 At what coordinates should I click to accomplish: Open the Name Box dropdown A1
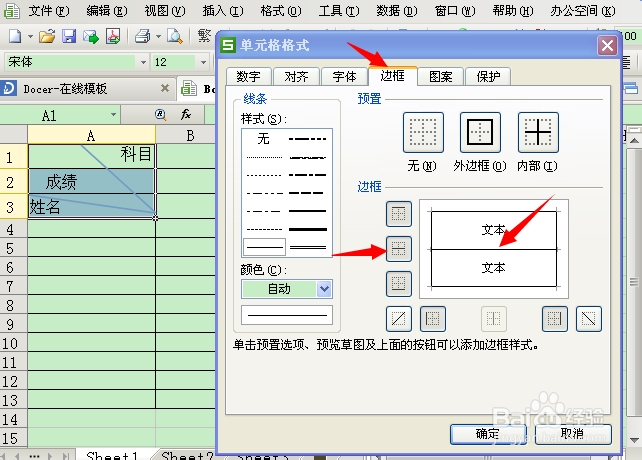(113, 115)
